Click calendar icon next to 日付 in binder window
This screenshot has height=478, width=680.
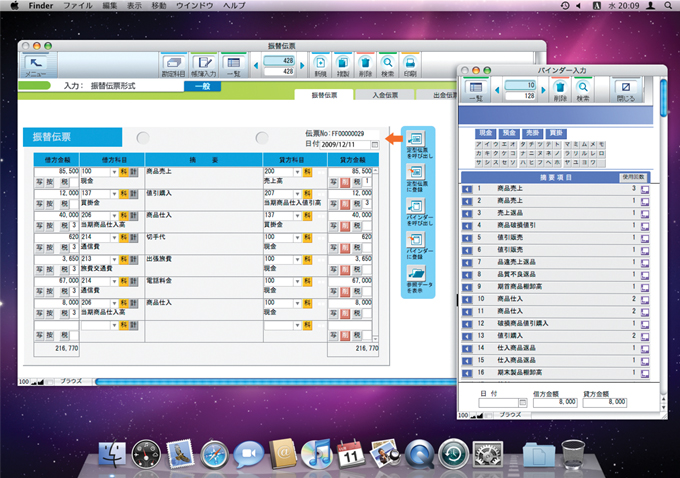click(523, 403)
